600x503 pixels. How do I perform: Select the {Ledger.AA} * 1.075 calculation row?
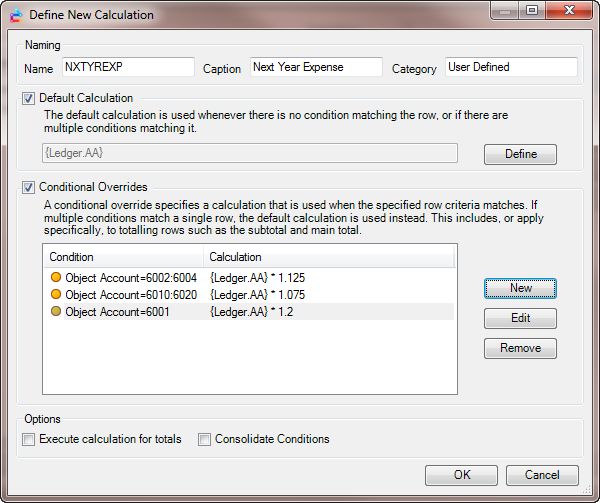point(257,295)
